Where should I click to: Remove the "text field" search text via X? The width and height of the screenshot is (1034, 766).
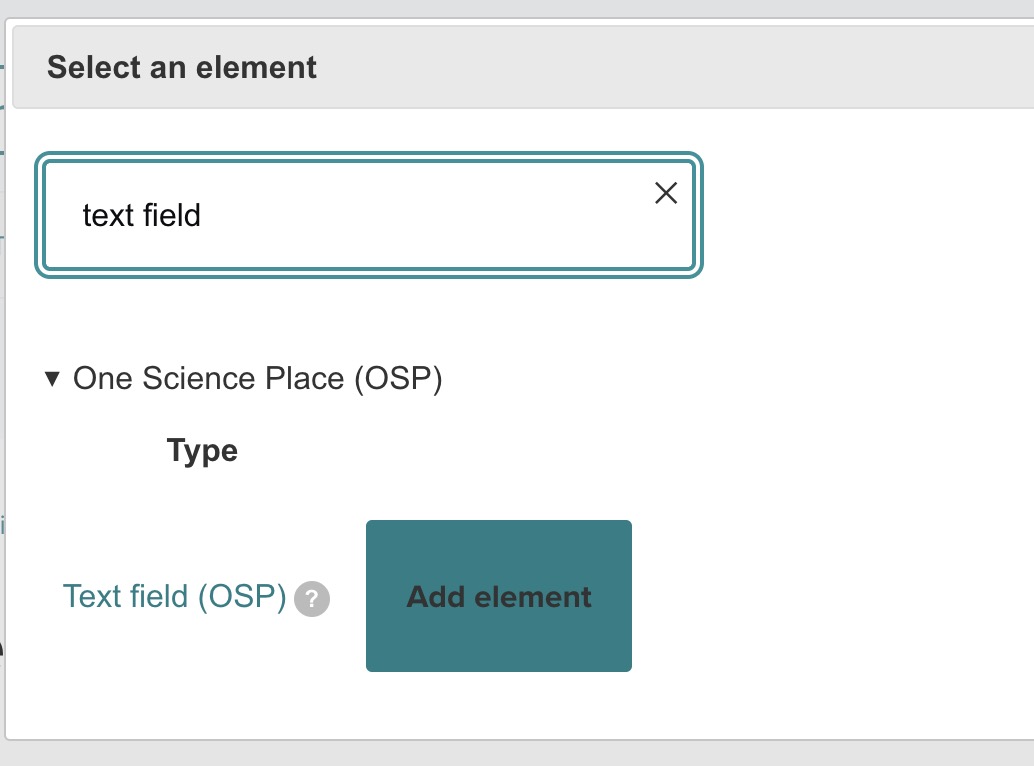[x=666, y=193]
